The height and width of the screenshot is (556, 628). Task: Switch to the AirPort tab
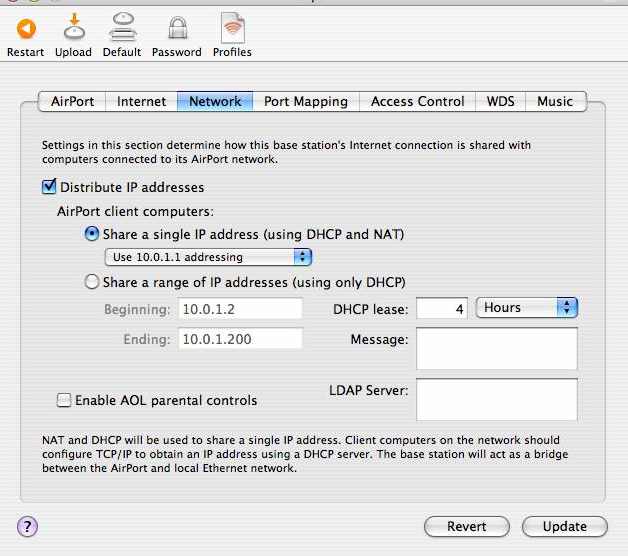72,101
